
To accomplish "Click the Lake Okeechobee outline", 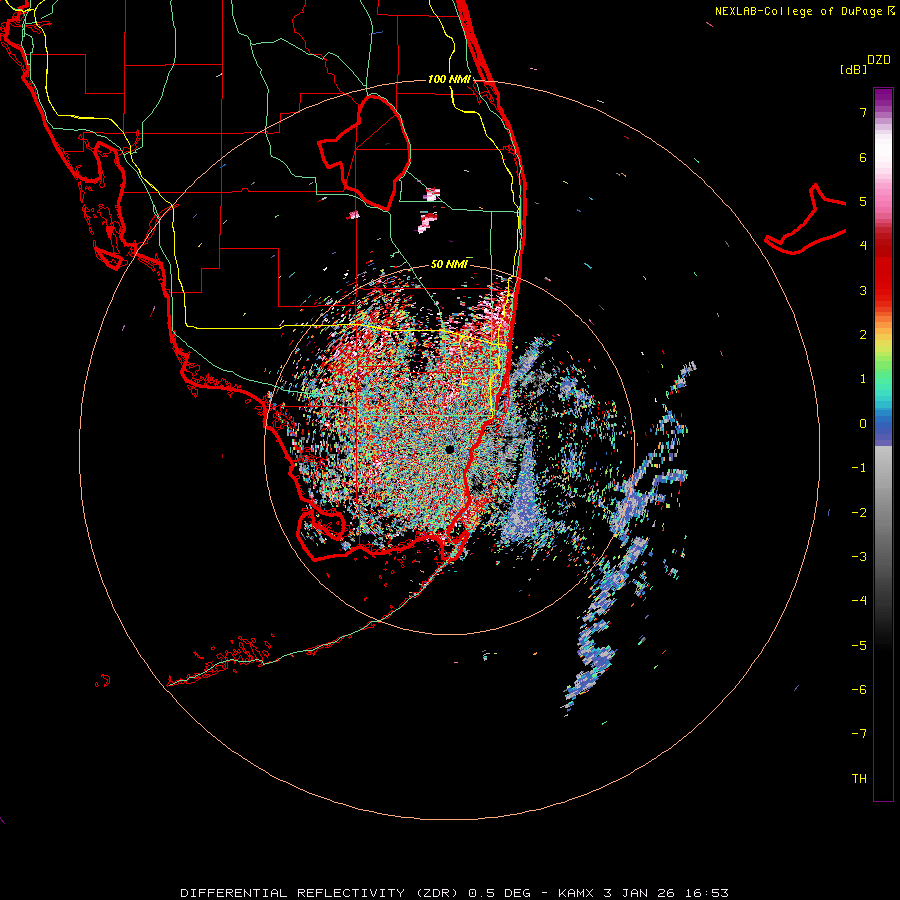I will [x=365, y=153].
